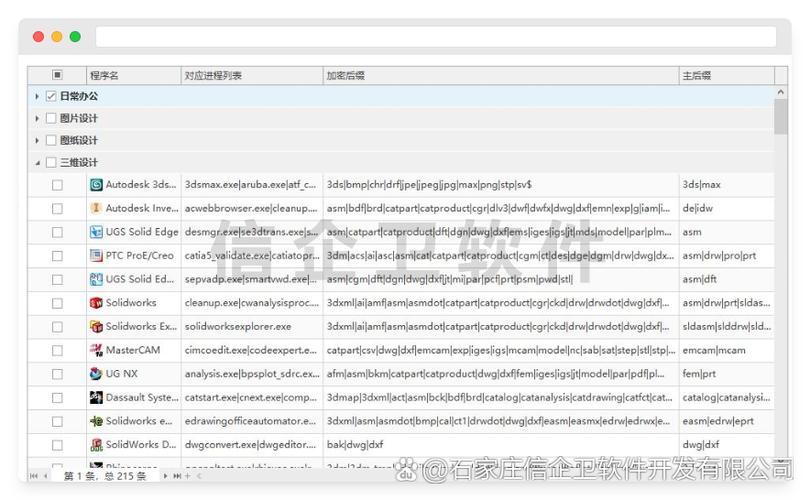Check the 图片设计 group checkbox
This screenshot has height=500, width=810.
(51, 118)
